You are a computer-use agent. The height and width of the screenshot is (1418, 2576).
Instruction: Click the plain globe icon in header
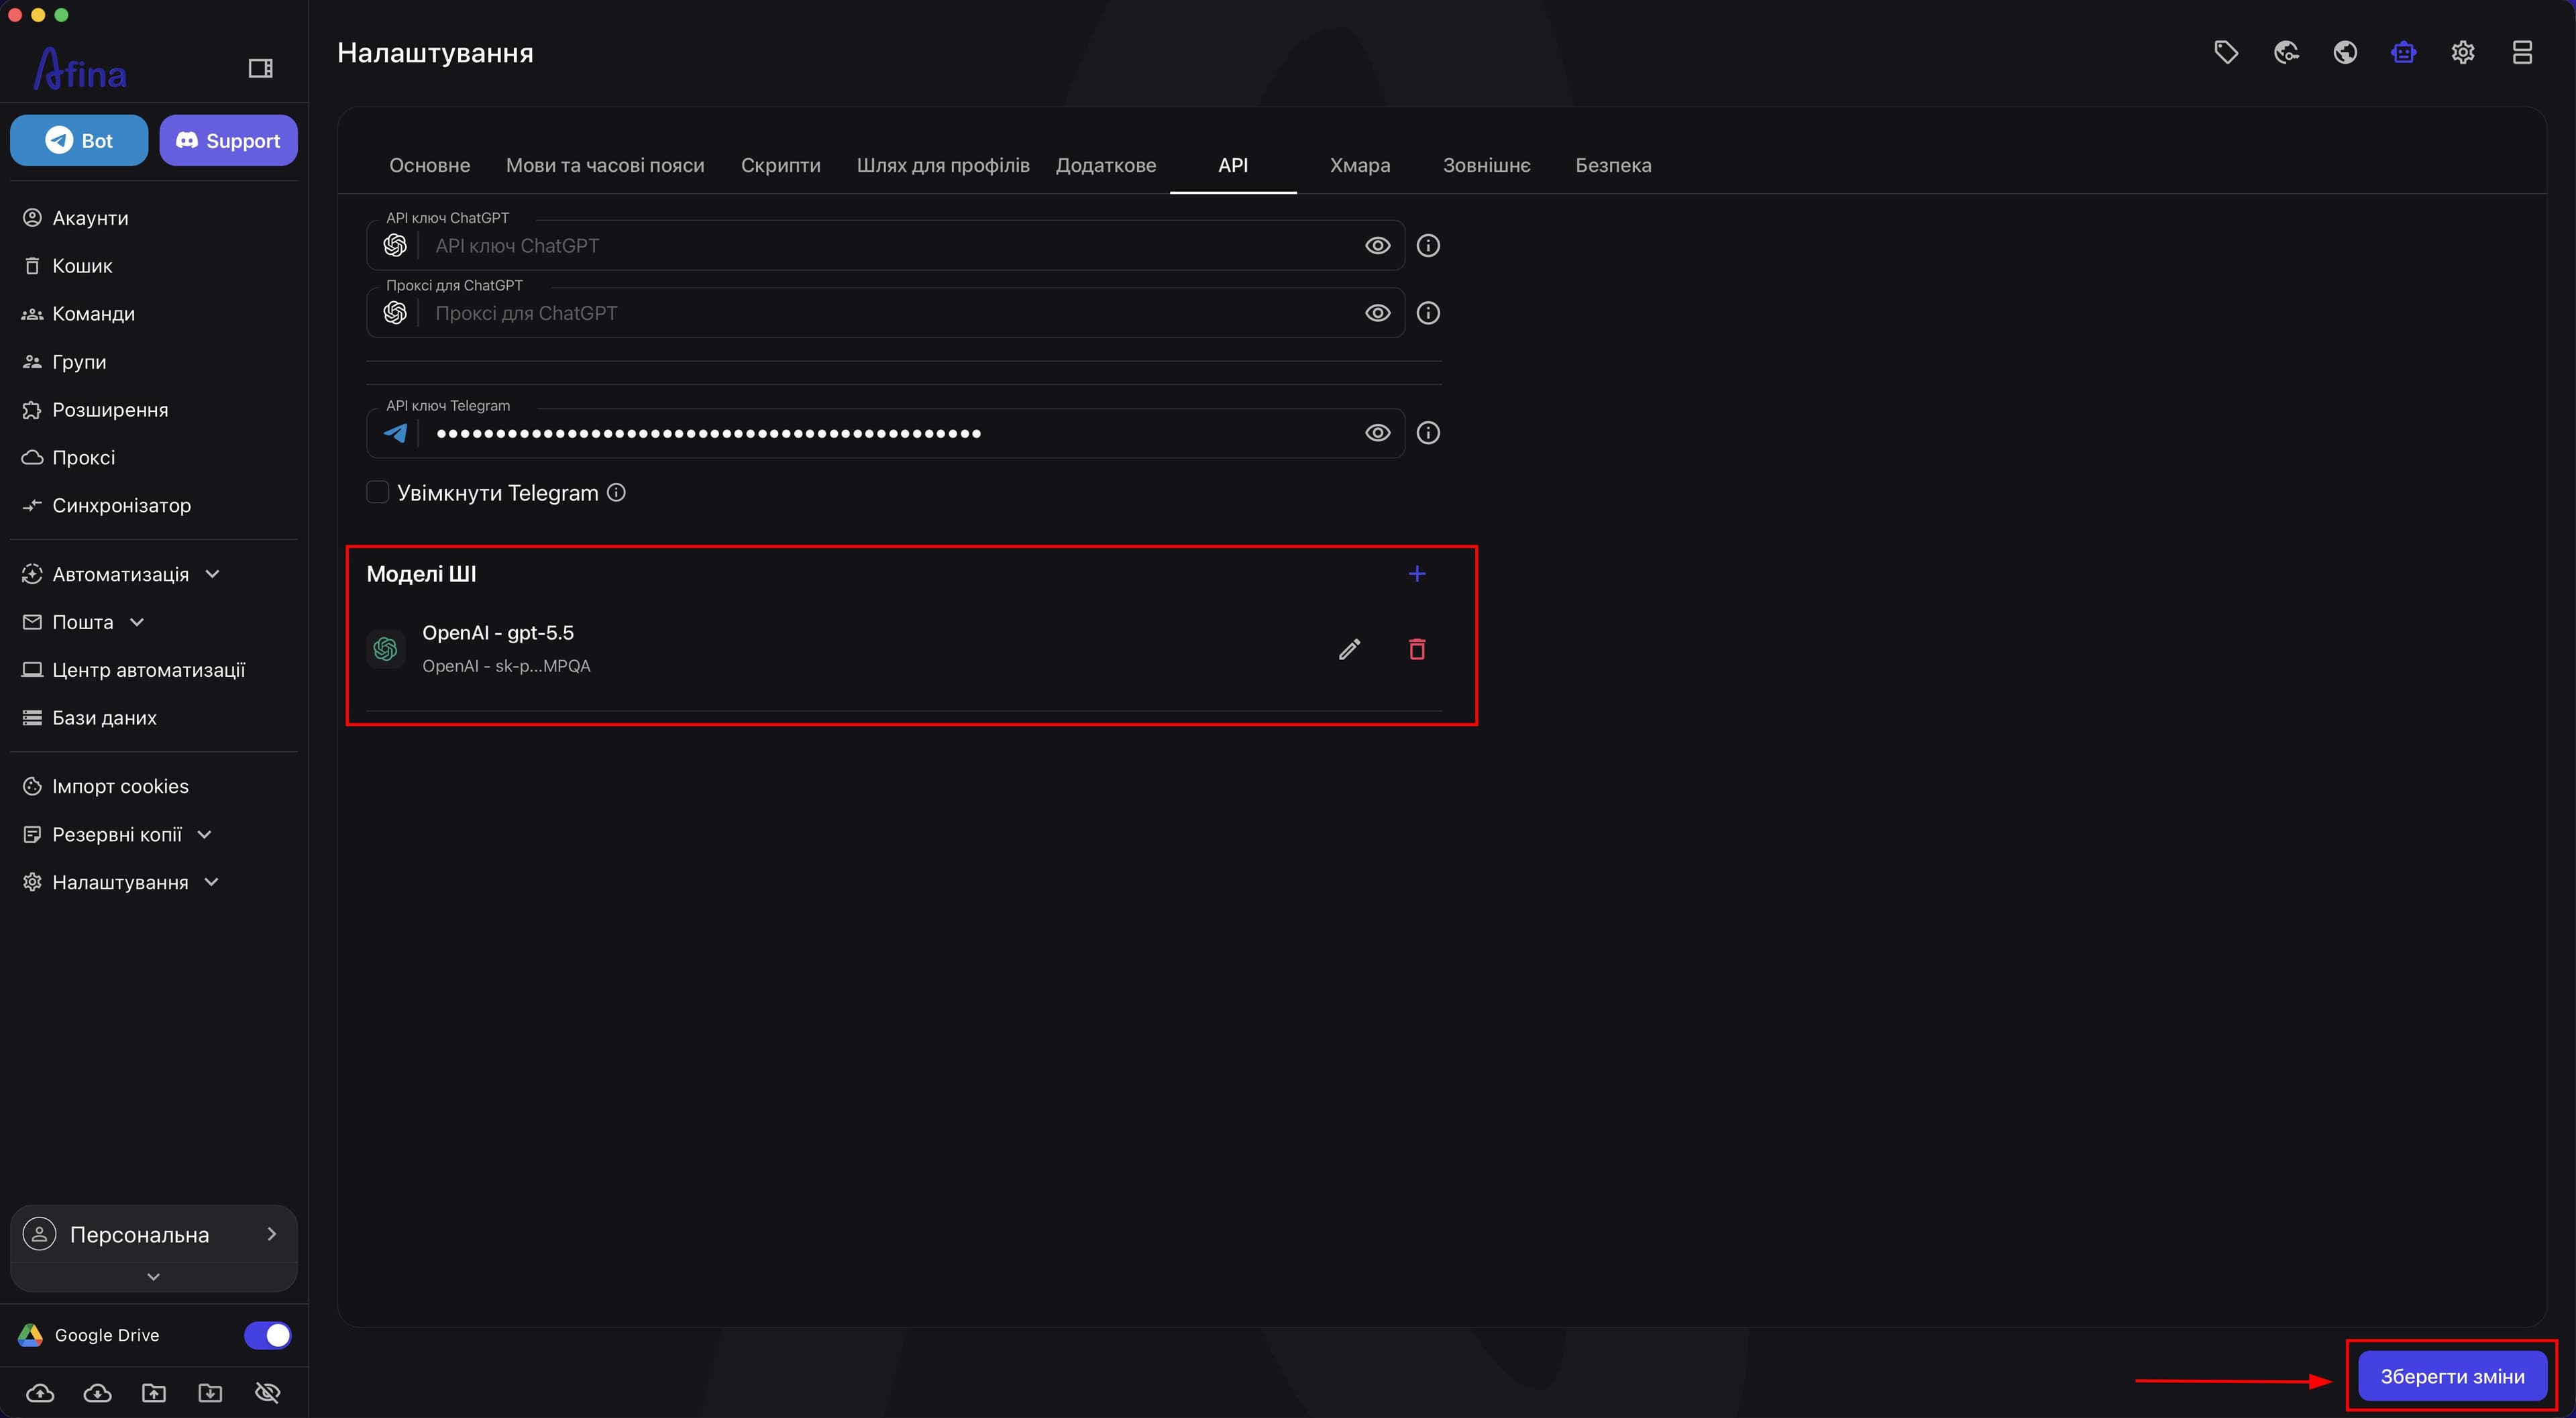[x=2345, y=52]
